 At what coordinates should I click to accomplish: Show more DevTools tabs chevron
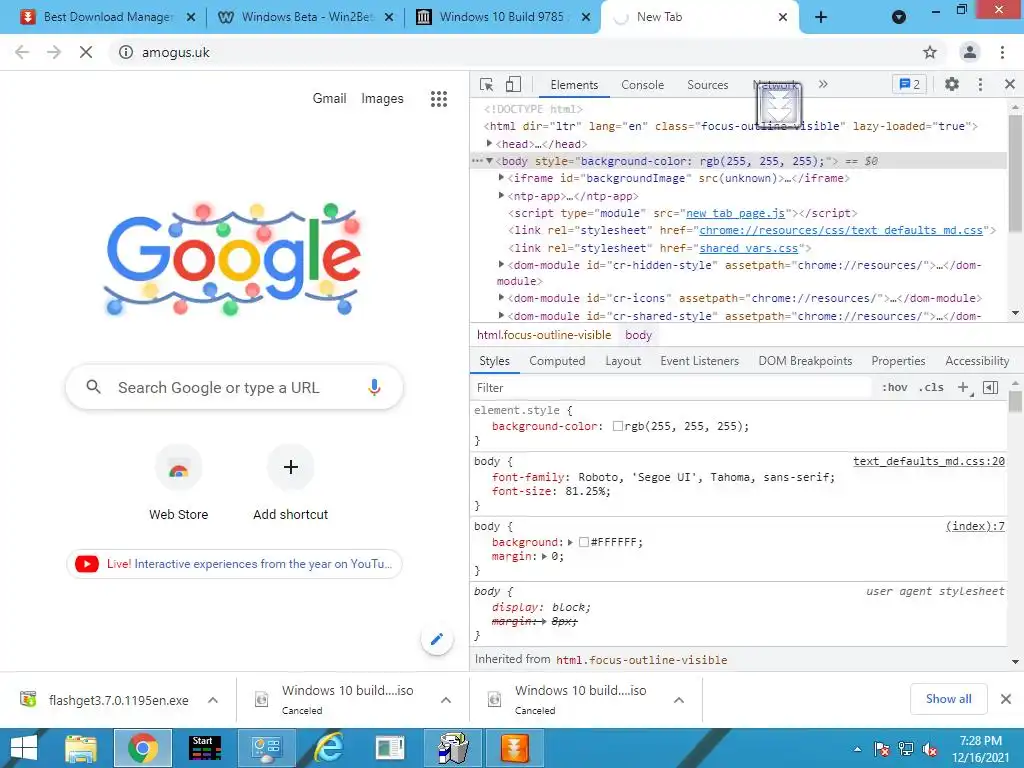point(823,84)
